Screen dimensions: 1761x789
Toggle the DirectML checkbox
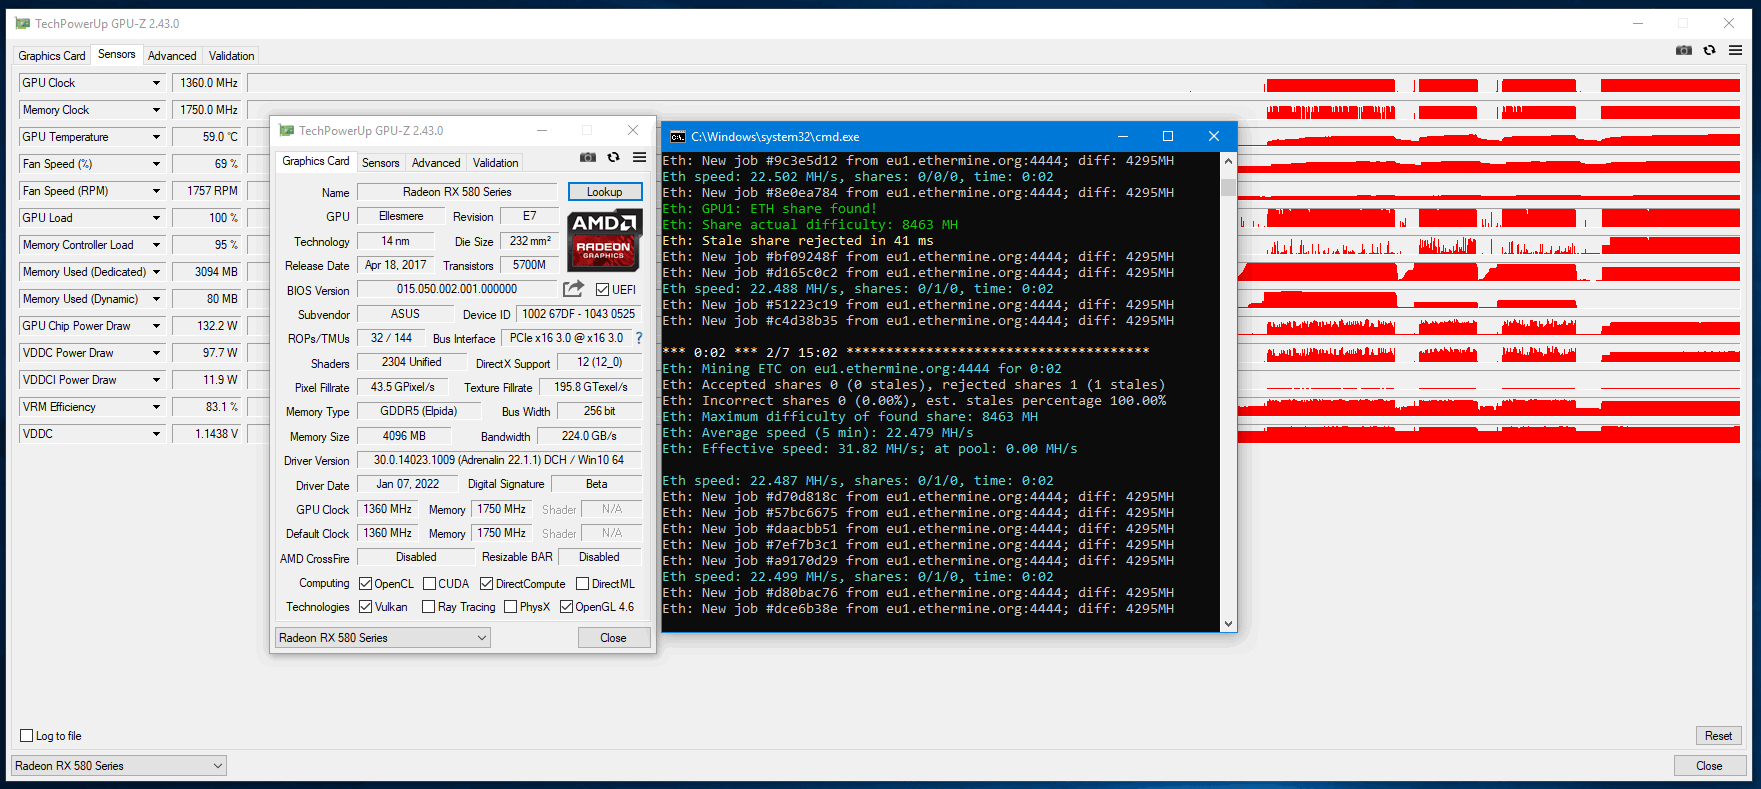pyautogui.click(x=582, y=584)
